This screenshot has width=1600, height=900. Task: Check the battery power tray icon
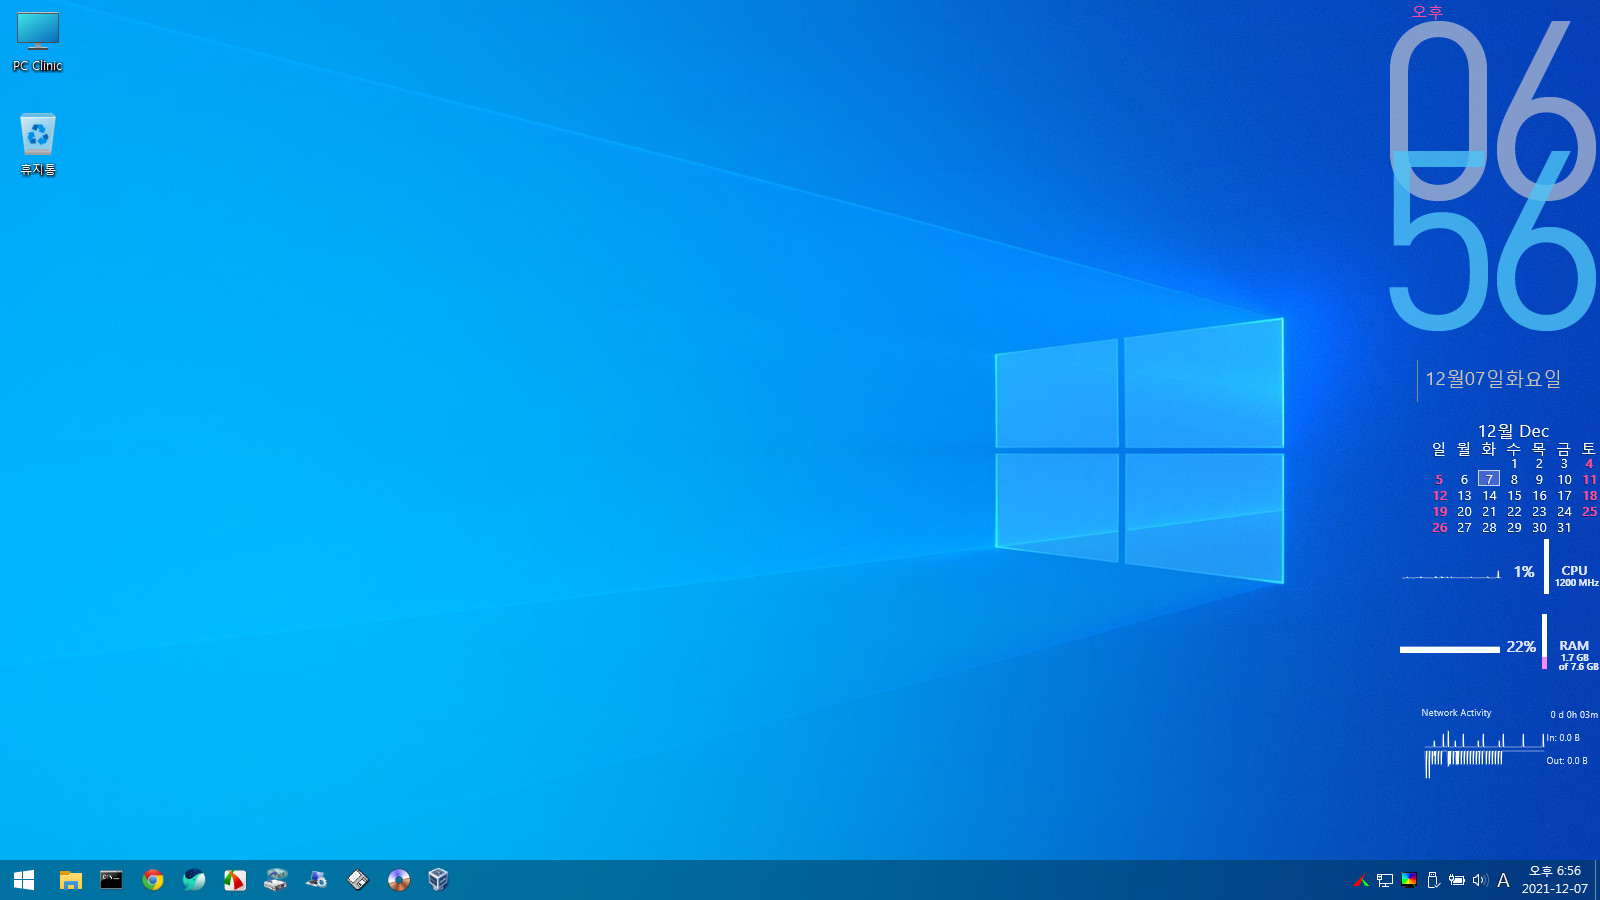[x=1457, y=880]
